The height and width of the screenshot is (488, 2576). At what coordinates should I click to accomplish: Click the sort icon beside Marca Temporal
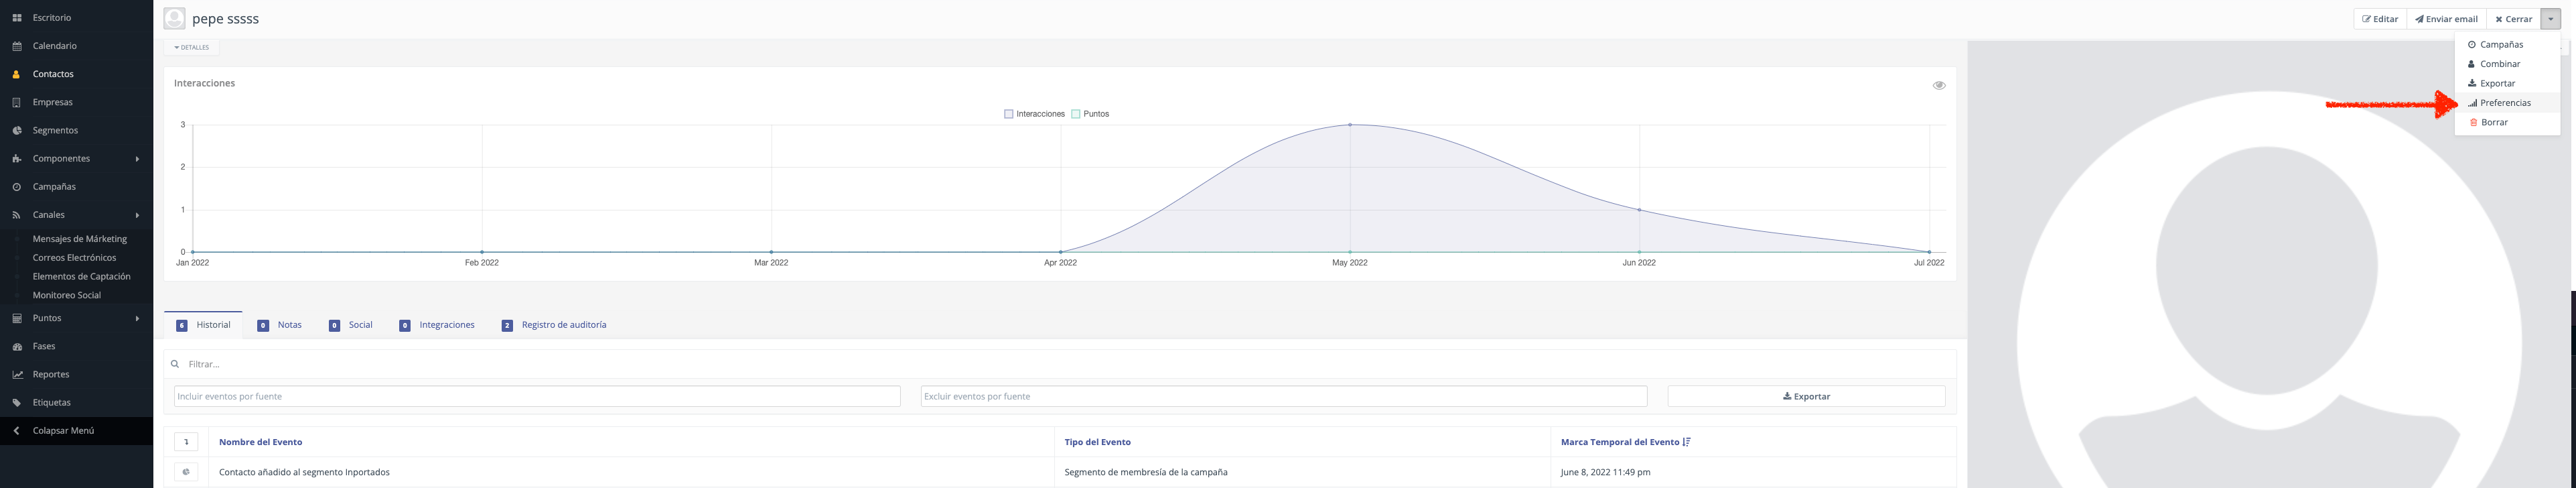pos(1686,442)
